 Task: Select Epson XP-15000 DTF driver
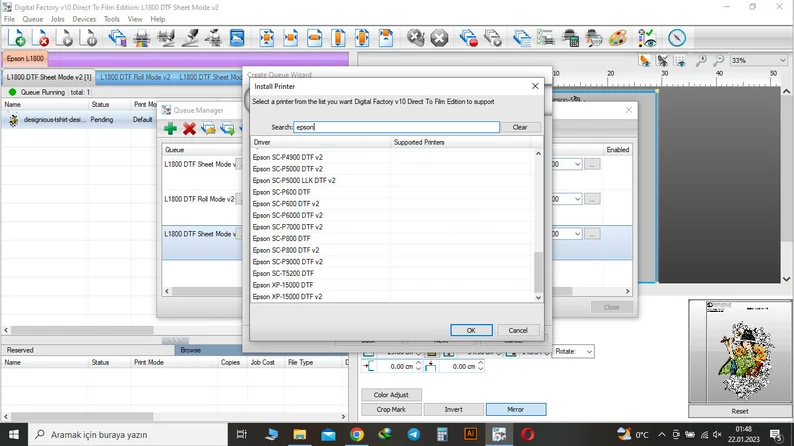coord(283,285)
